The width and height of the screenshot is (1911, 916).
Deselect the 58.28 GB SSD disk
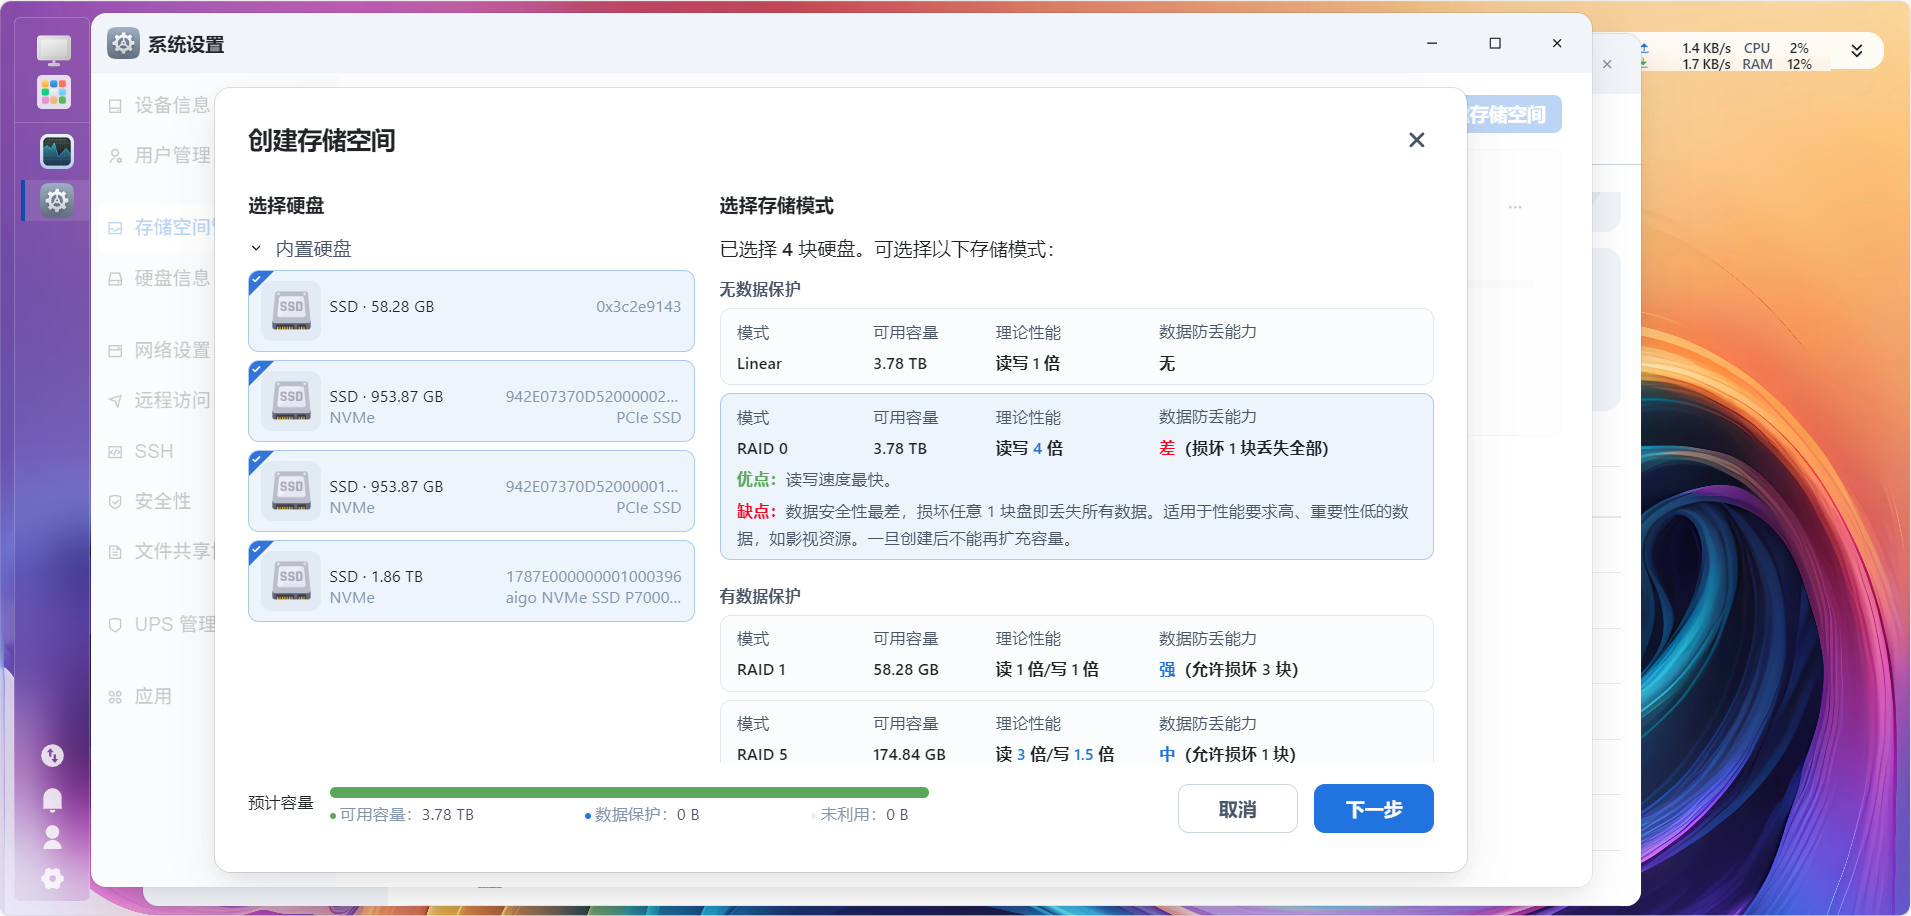471,311
